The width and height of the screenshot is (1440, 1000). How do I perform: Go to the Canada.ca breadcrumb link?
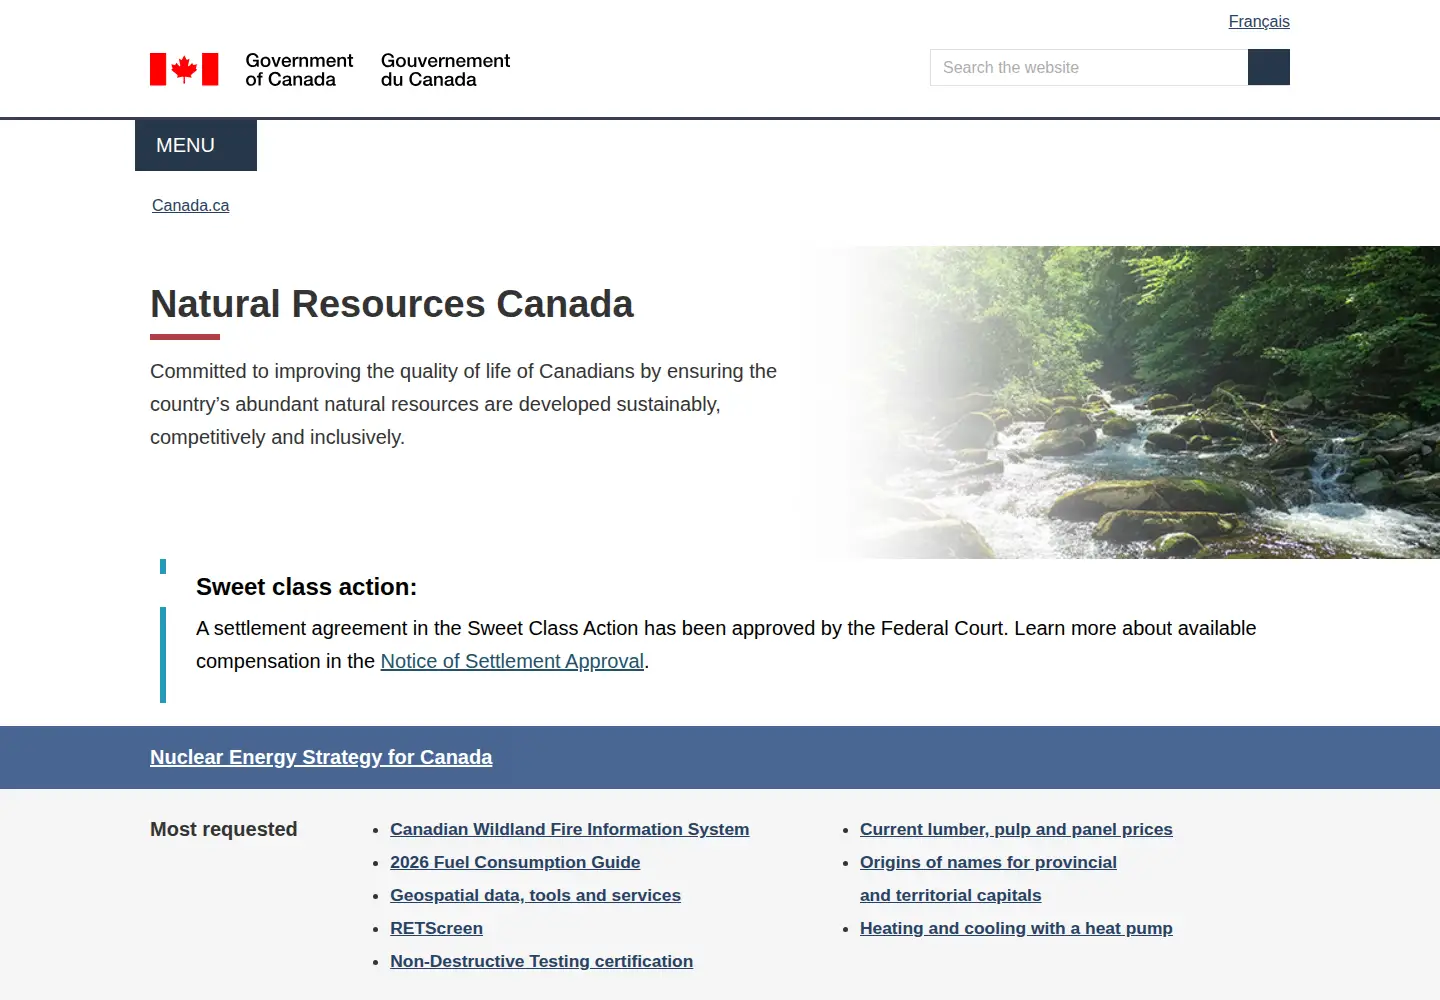[x=190, y=205]
